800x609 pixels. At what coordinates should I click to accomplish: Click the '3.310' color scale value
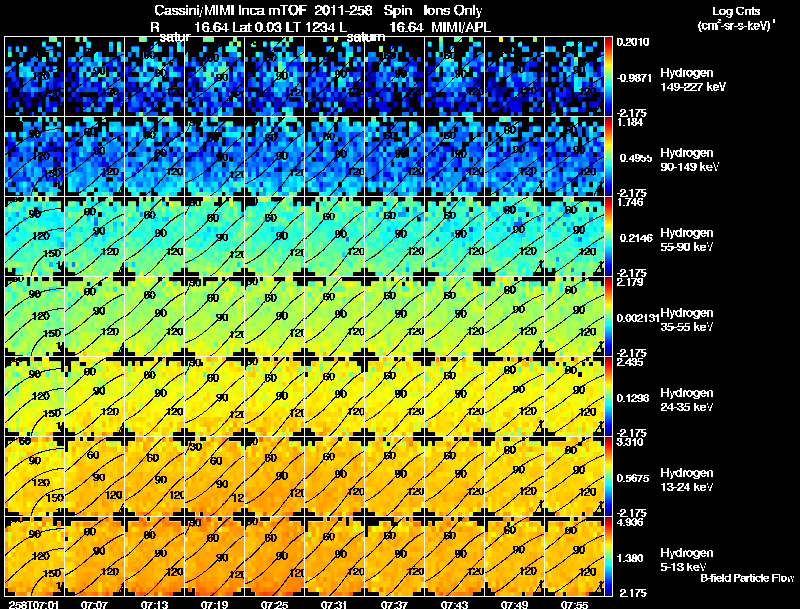[630, 442]
